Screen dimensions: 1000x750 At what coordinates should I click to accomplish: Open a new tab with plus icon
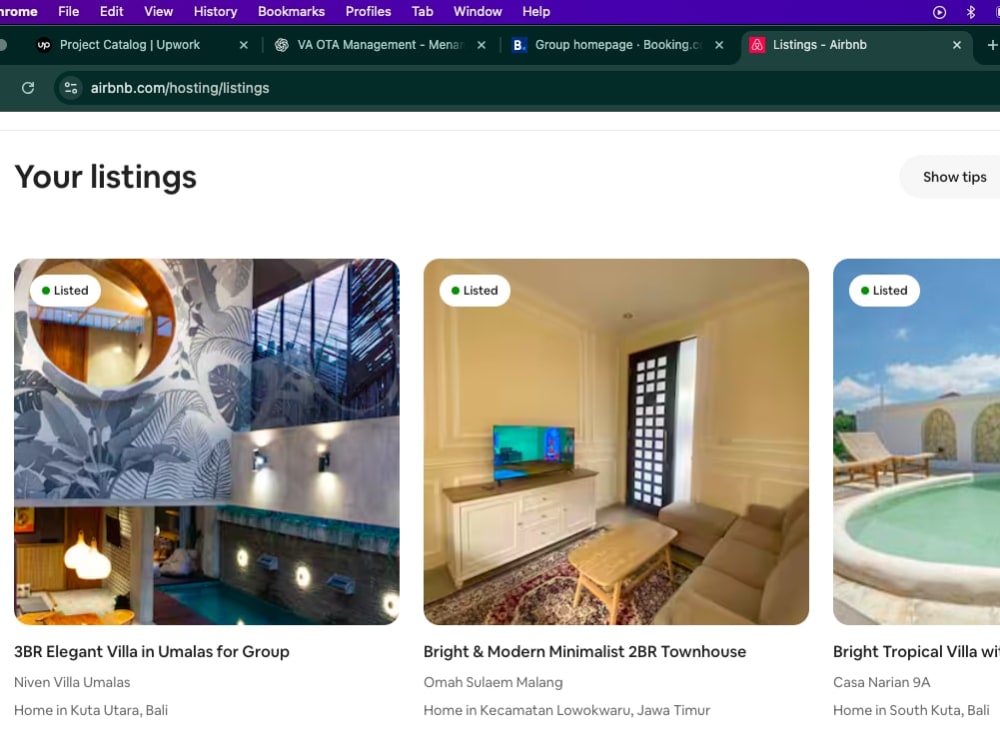(992, 45)
